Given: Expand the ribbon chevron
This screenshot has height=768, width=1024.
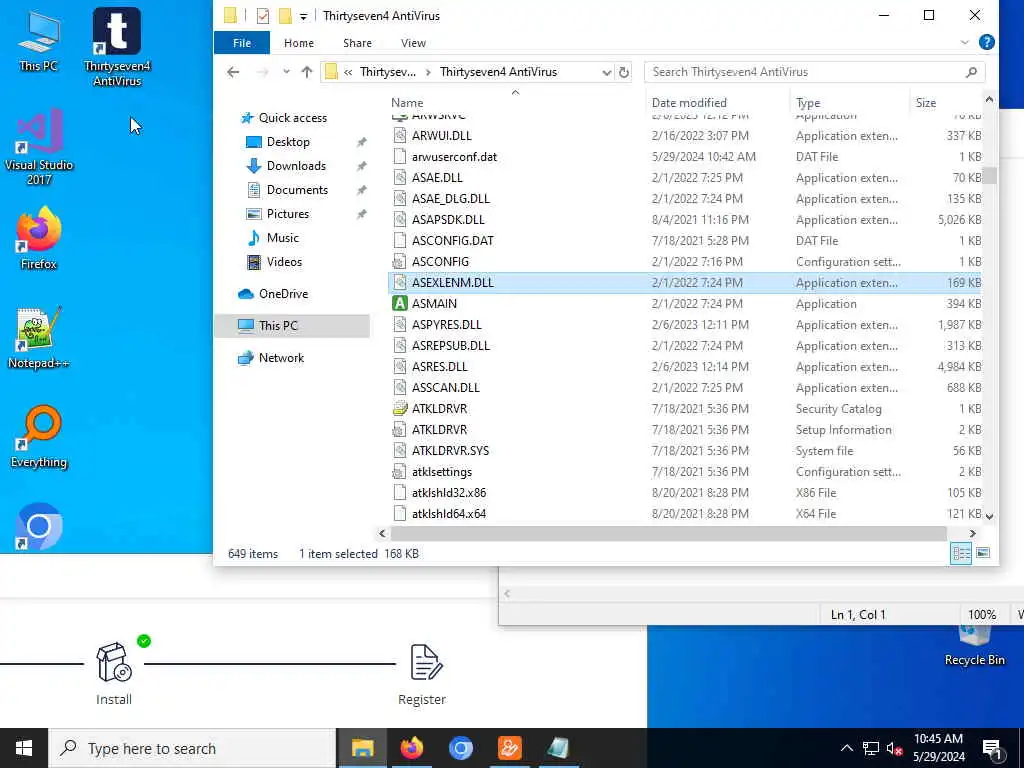Looking at the screenshot, I should coord(965,42).
